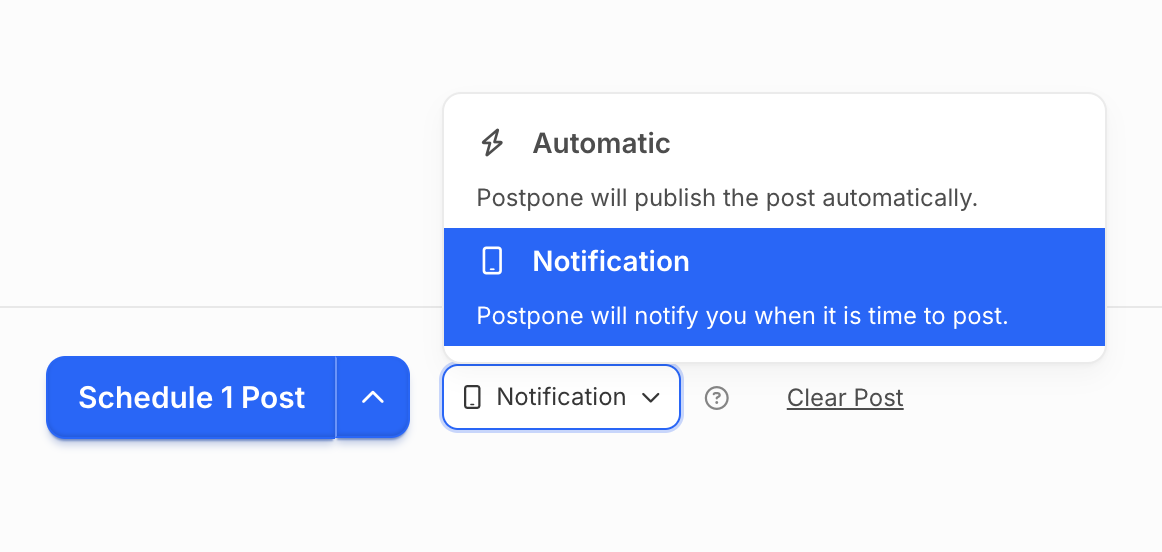This screenshot has width=1162, height=552.
Task: Click the question mark help icon
Action: (717, 398)
